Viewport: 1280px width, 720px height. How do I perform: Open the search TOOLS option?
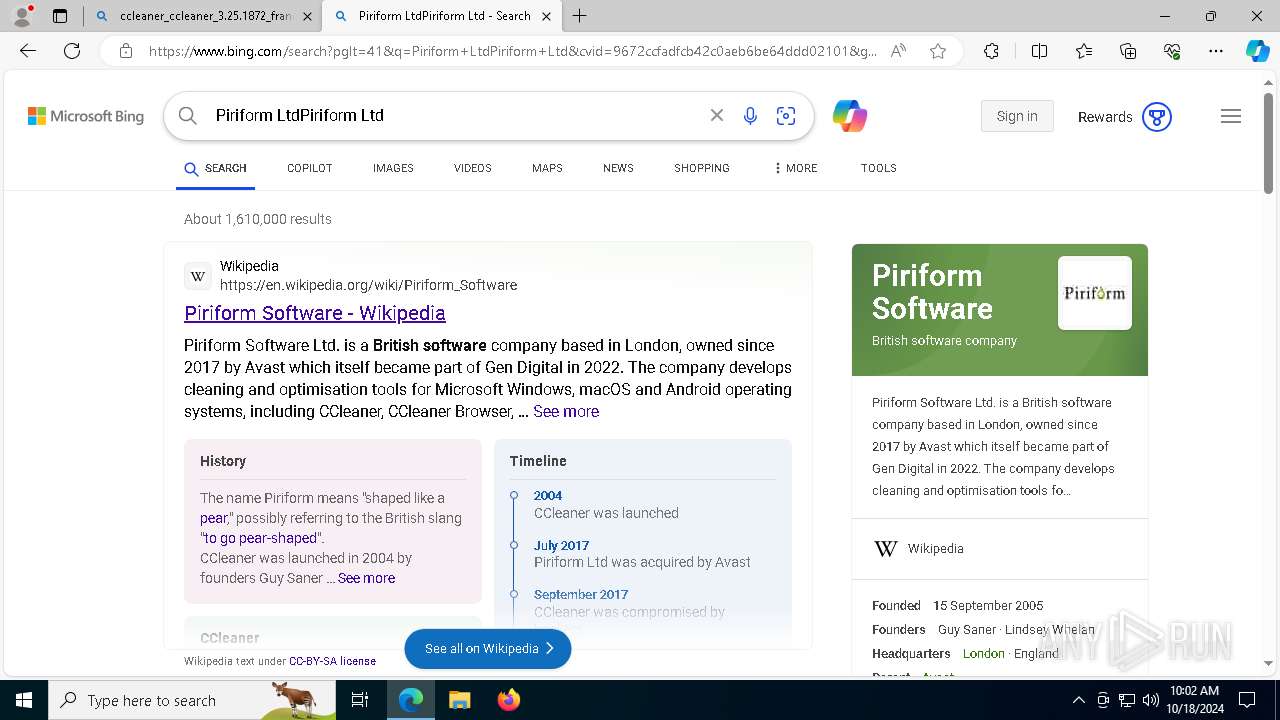(879, 168)
